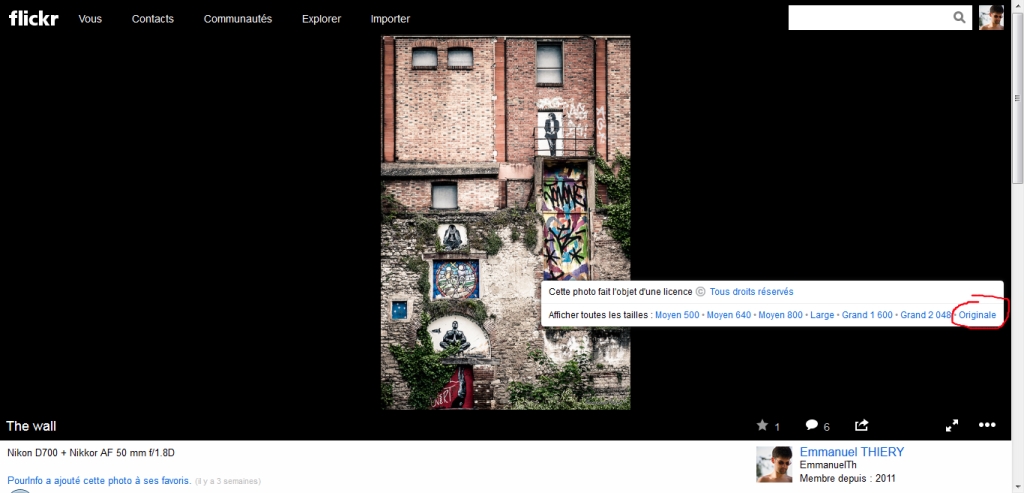Open the Communautés menu

coord(238,19)
